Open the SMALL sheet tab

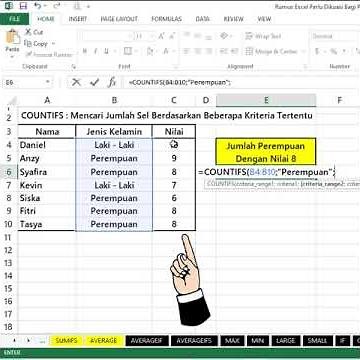(x=317, y=341)
